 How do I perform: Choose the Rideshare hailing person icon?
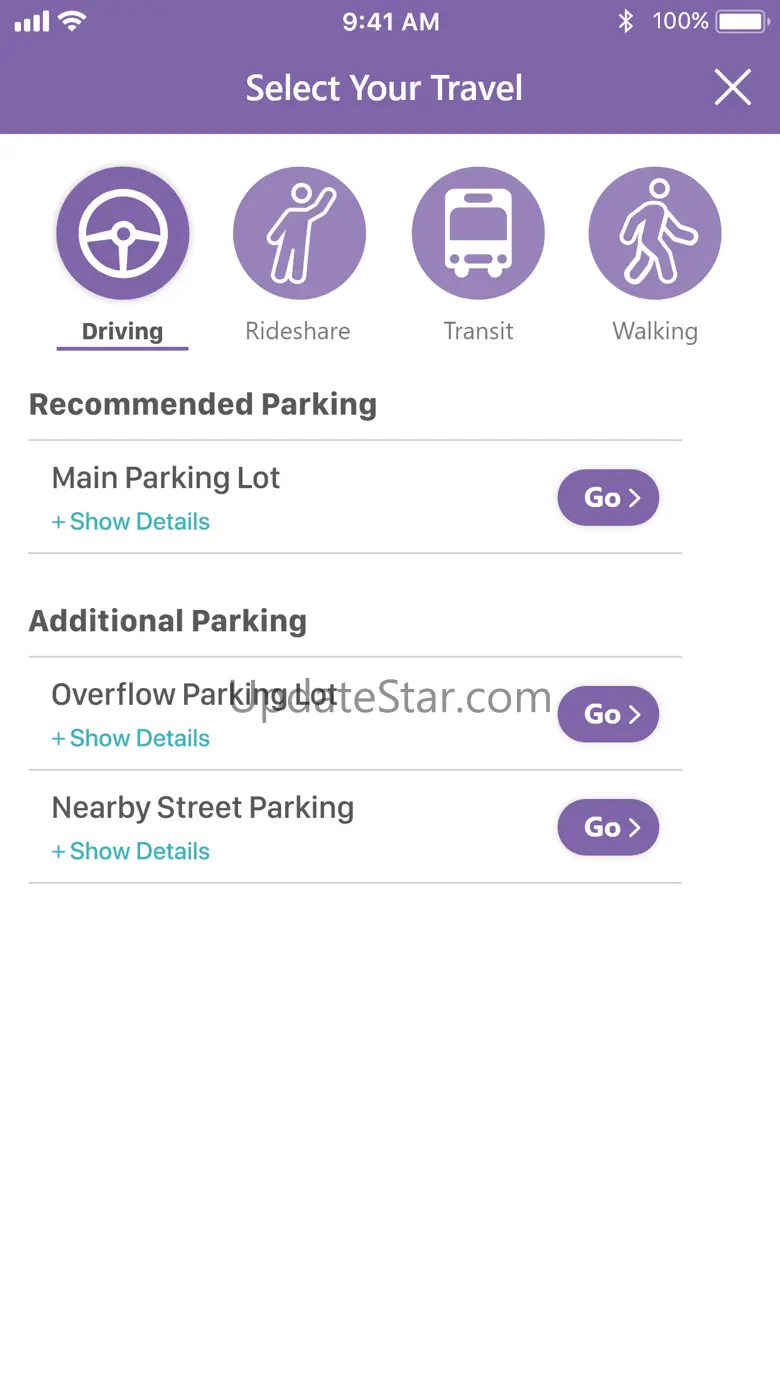[299, 233]
